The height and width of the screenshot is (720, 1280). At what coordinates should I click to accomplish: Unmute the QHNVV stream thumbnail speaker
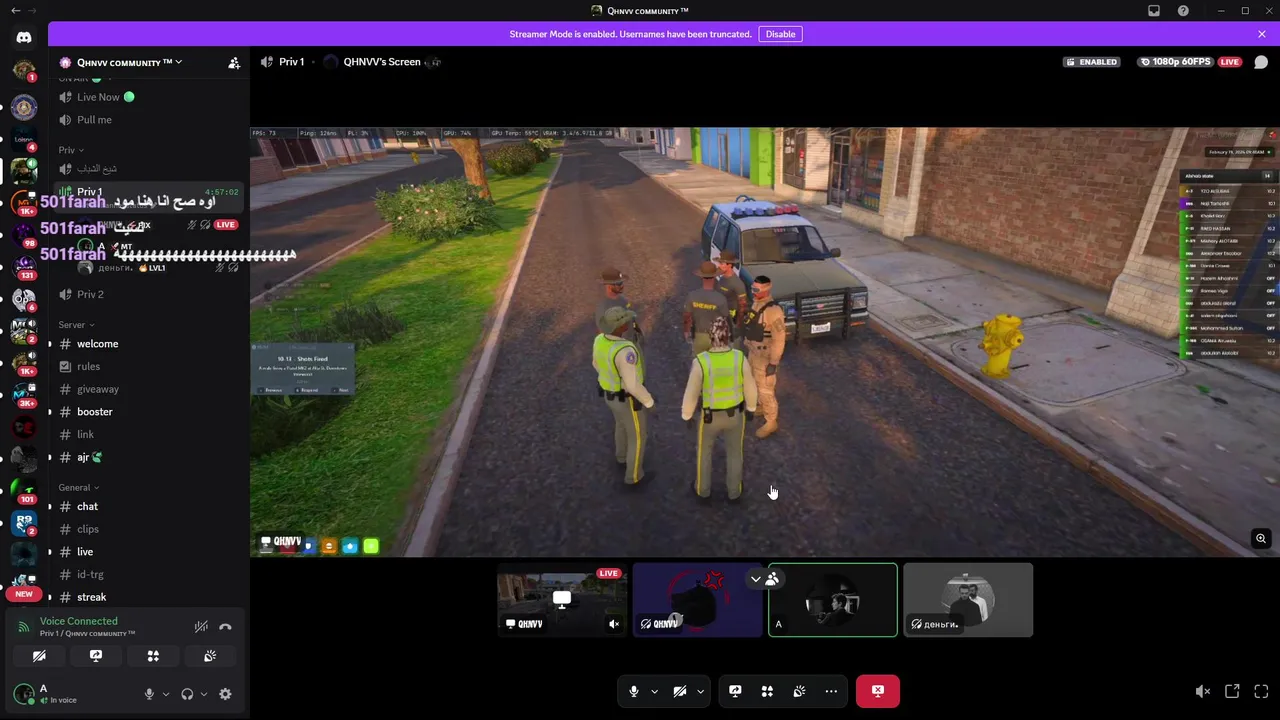614,624
